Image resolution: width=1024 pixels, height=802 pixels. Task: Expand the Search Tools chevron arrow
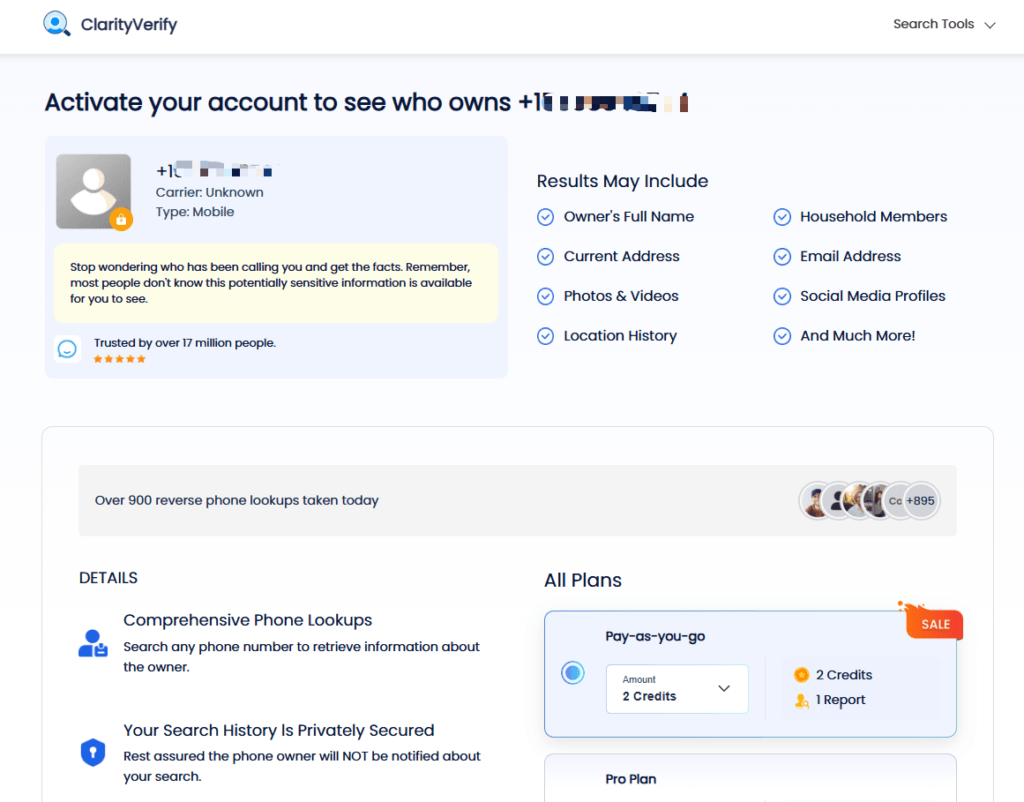tap(990, 25)
